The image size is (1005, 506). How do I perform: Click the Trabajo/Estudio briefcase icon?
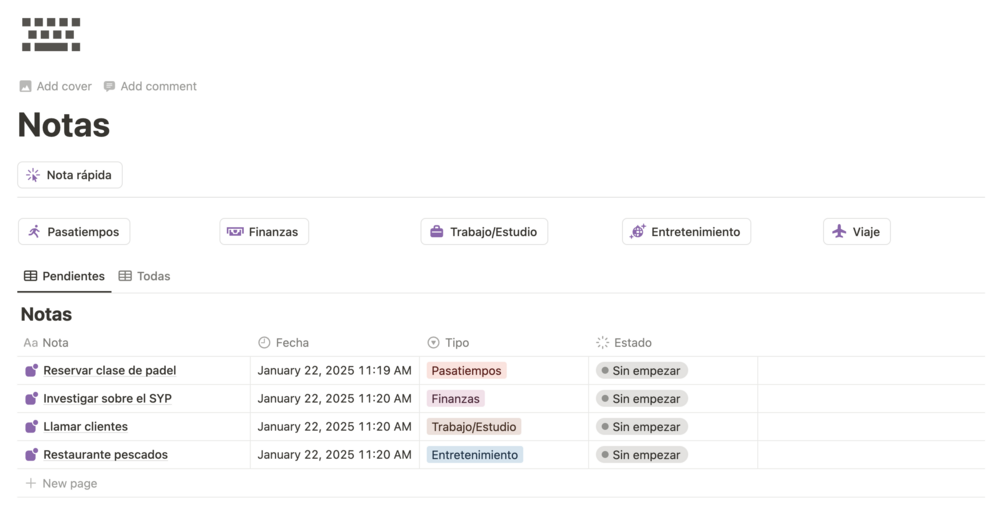[x=436, y=232]
